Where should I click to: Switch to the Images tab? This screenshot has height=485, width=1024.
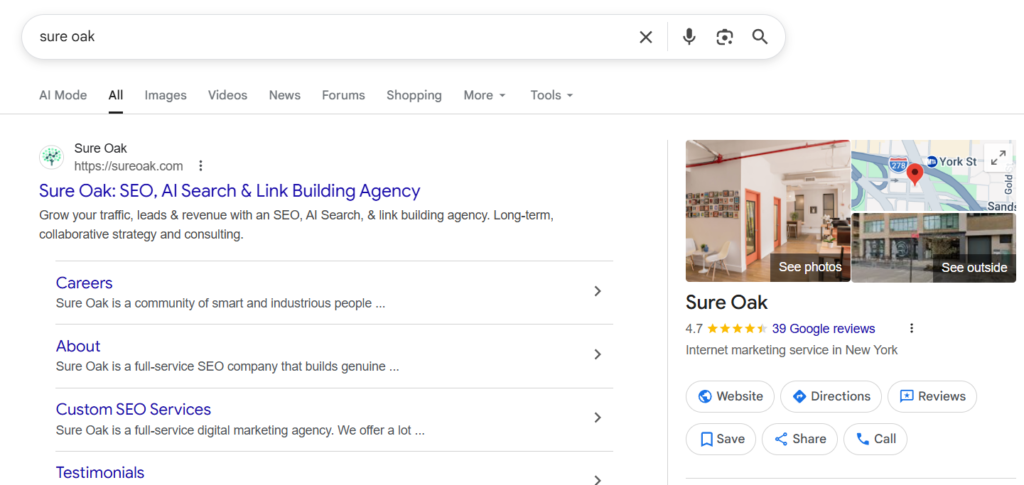(165, 95)
